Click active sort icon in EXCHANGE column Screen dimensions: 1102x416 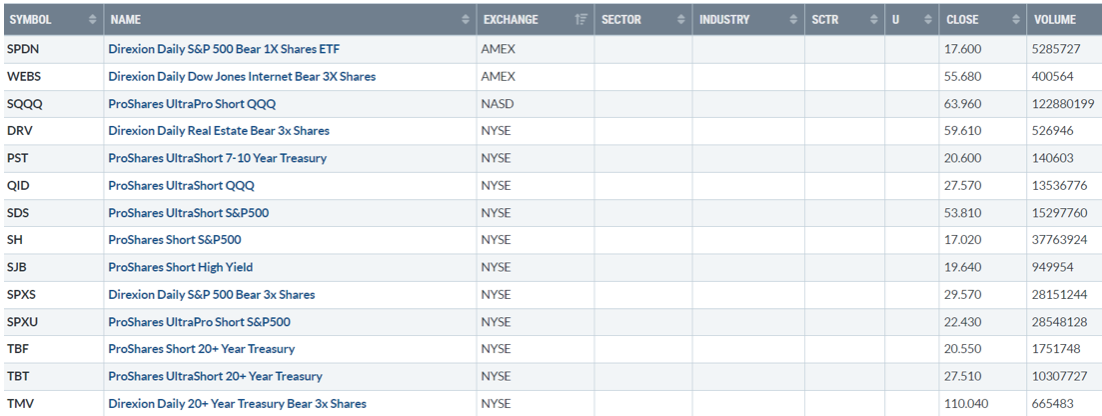click(581, 20)
